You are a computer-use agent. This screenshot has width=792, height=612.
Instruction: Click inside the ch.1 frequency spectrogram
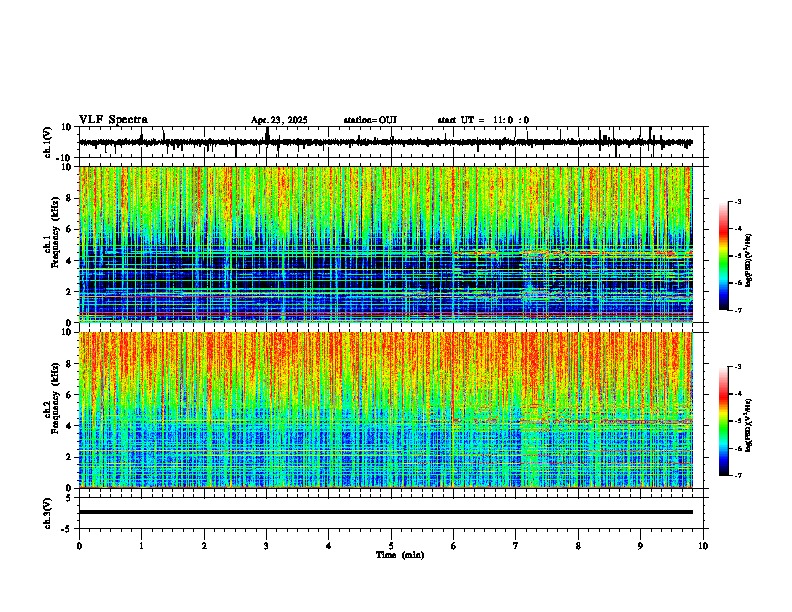[x=385, y=244]
